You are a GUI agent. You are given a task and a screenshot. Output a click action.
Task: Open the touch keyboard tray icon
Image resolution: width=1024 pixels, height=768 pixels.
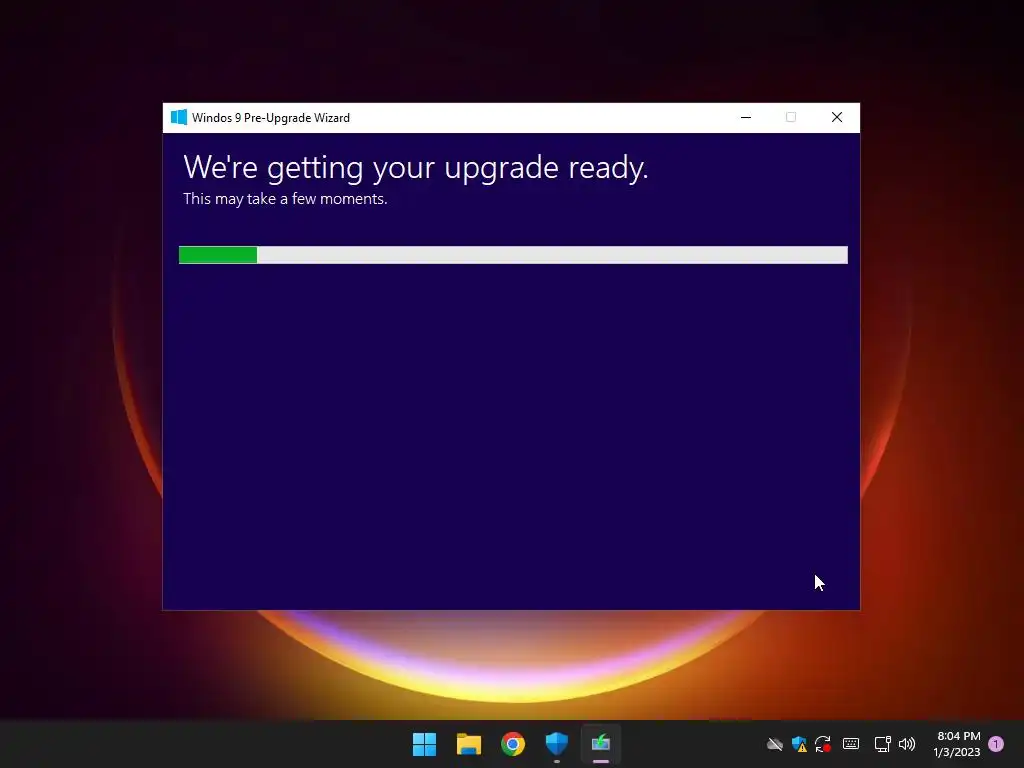pos(851,744)
